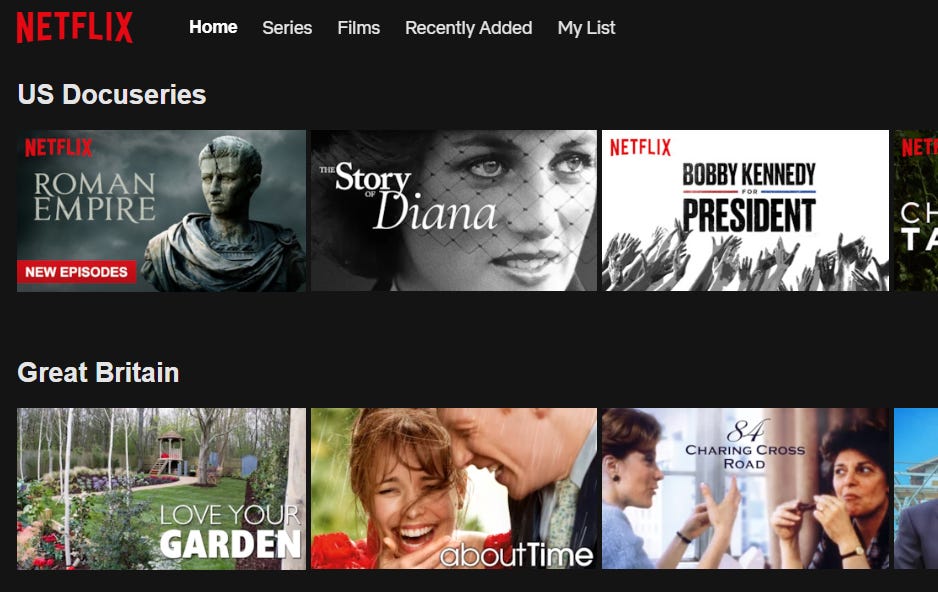Click the Netflix badge on Roman Empire
This screenshot has width=938, height=592.
(59, 148)
